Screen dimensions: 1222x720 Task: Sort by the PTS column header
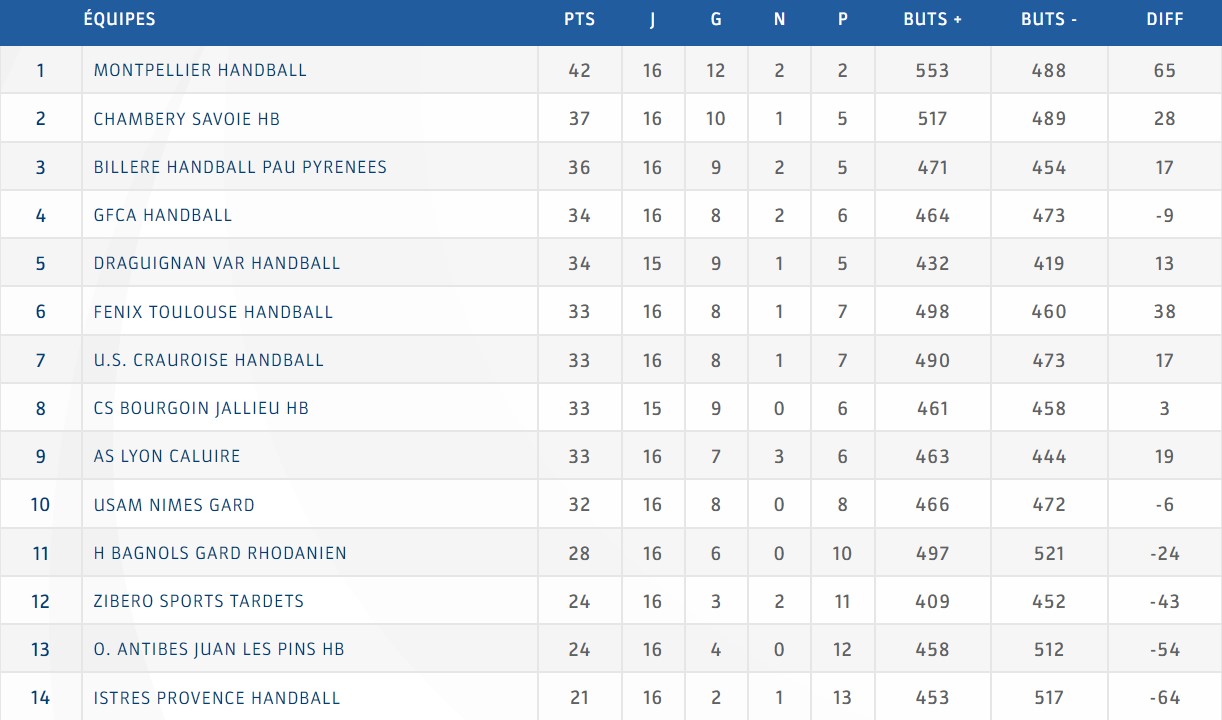579,19
